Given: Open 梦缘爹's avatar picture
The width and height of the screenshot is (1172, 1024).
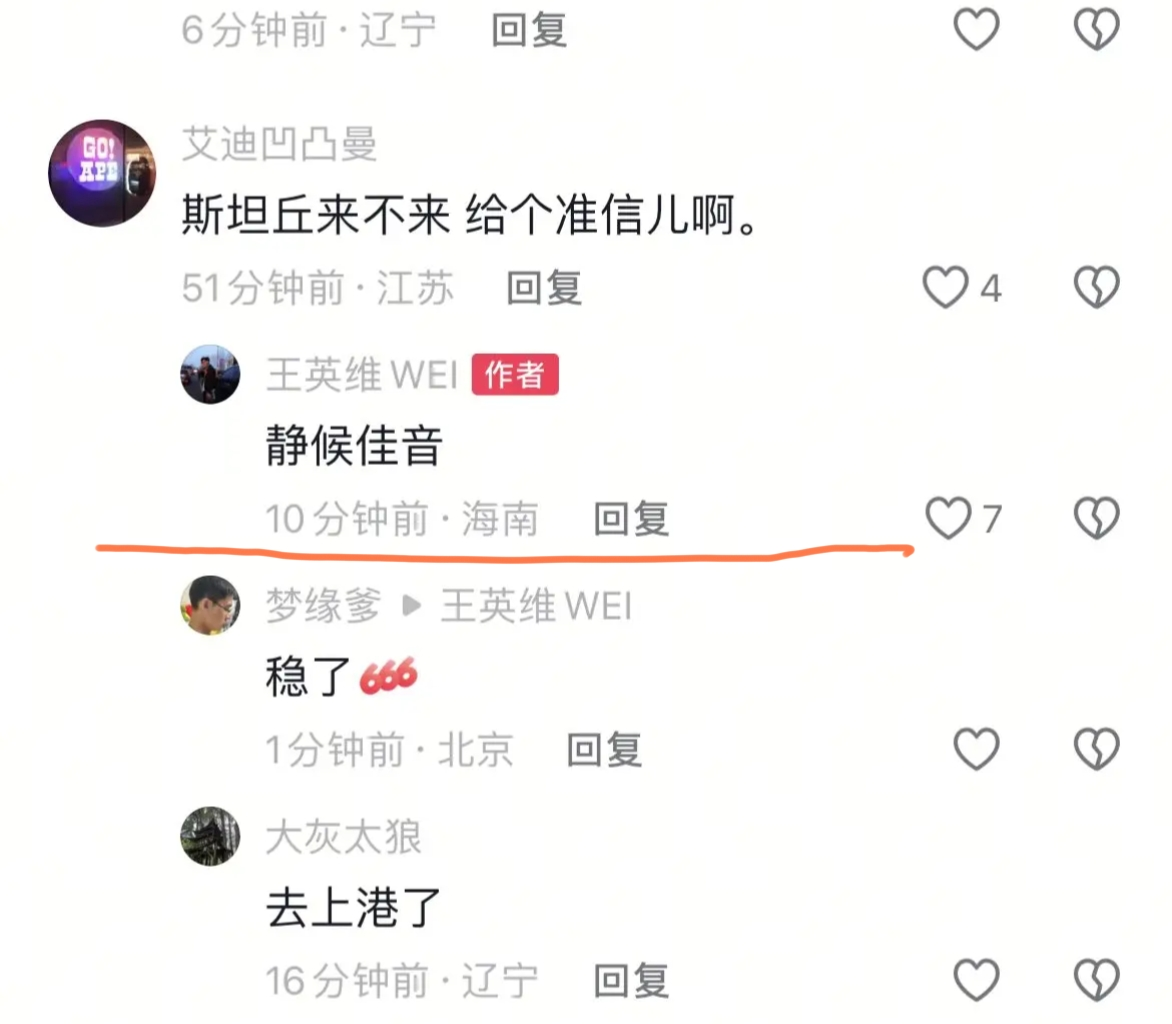Looking at the screenshot, I should tap(210, 605).
